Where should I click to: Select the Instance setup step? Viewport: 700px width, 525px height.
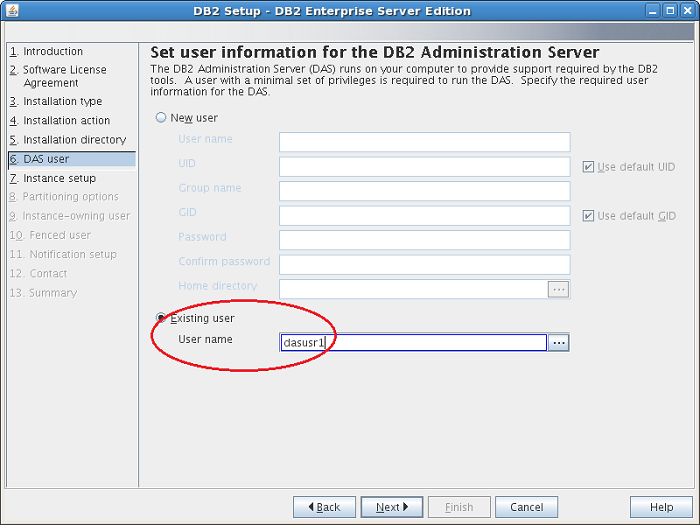pos(53,178)
